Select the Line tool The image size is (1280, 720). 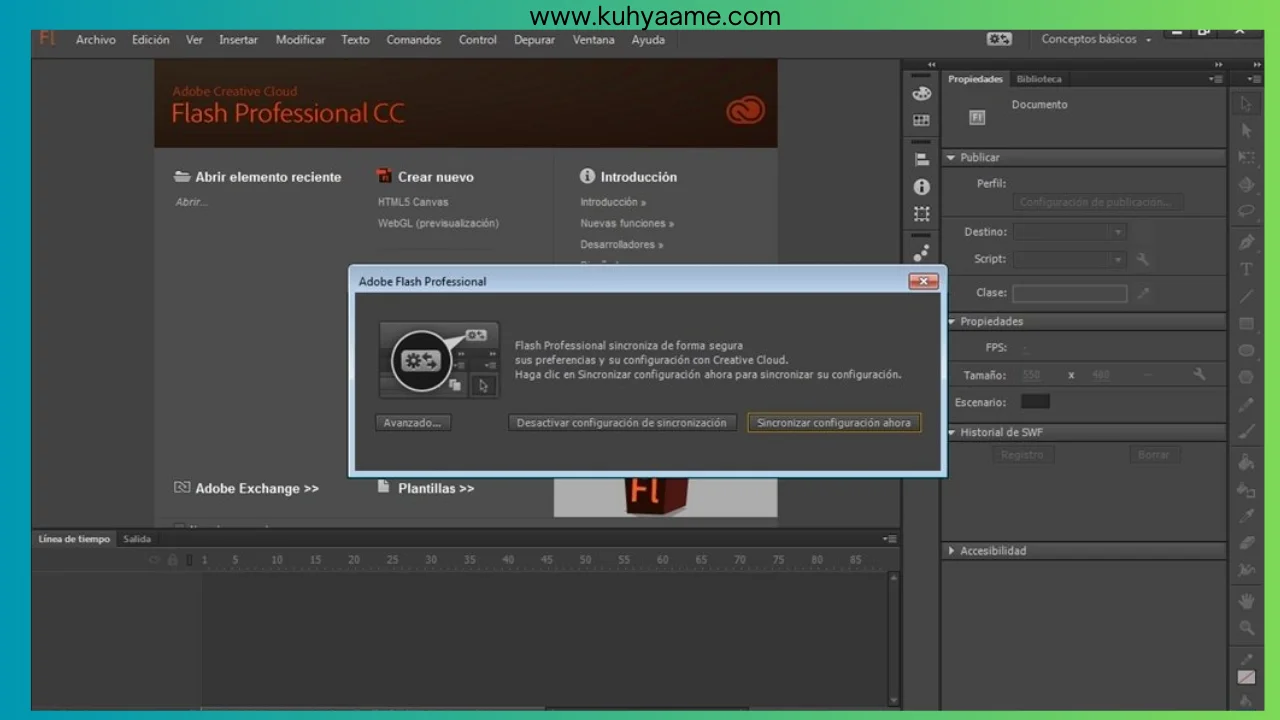[x=1246, y=296]
